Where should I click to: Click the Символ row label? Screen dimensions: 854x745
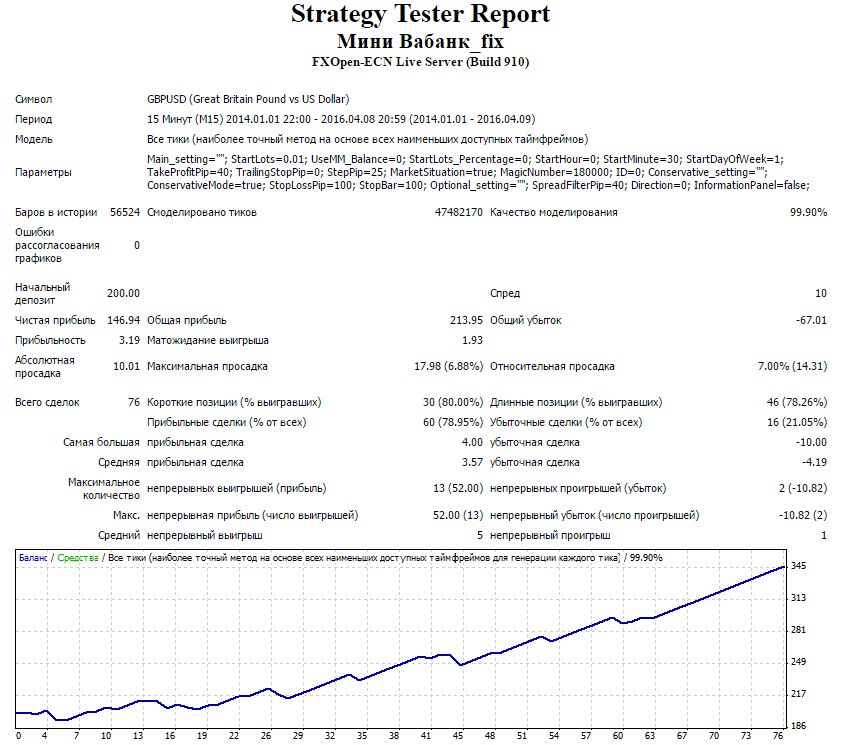coord(34,99)
